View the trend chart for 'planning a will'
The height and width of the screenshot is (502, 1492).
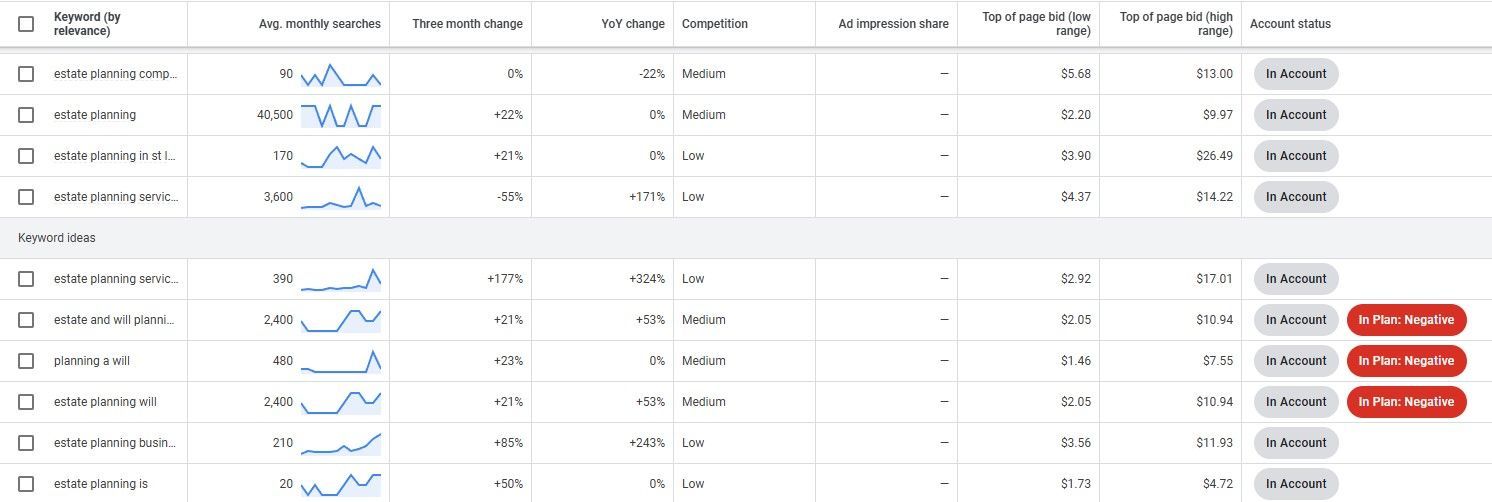(341, 361)
